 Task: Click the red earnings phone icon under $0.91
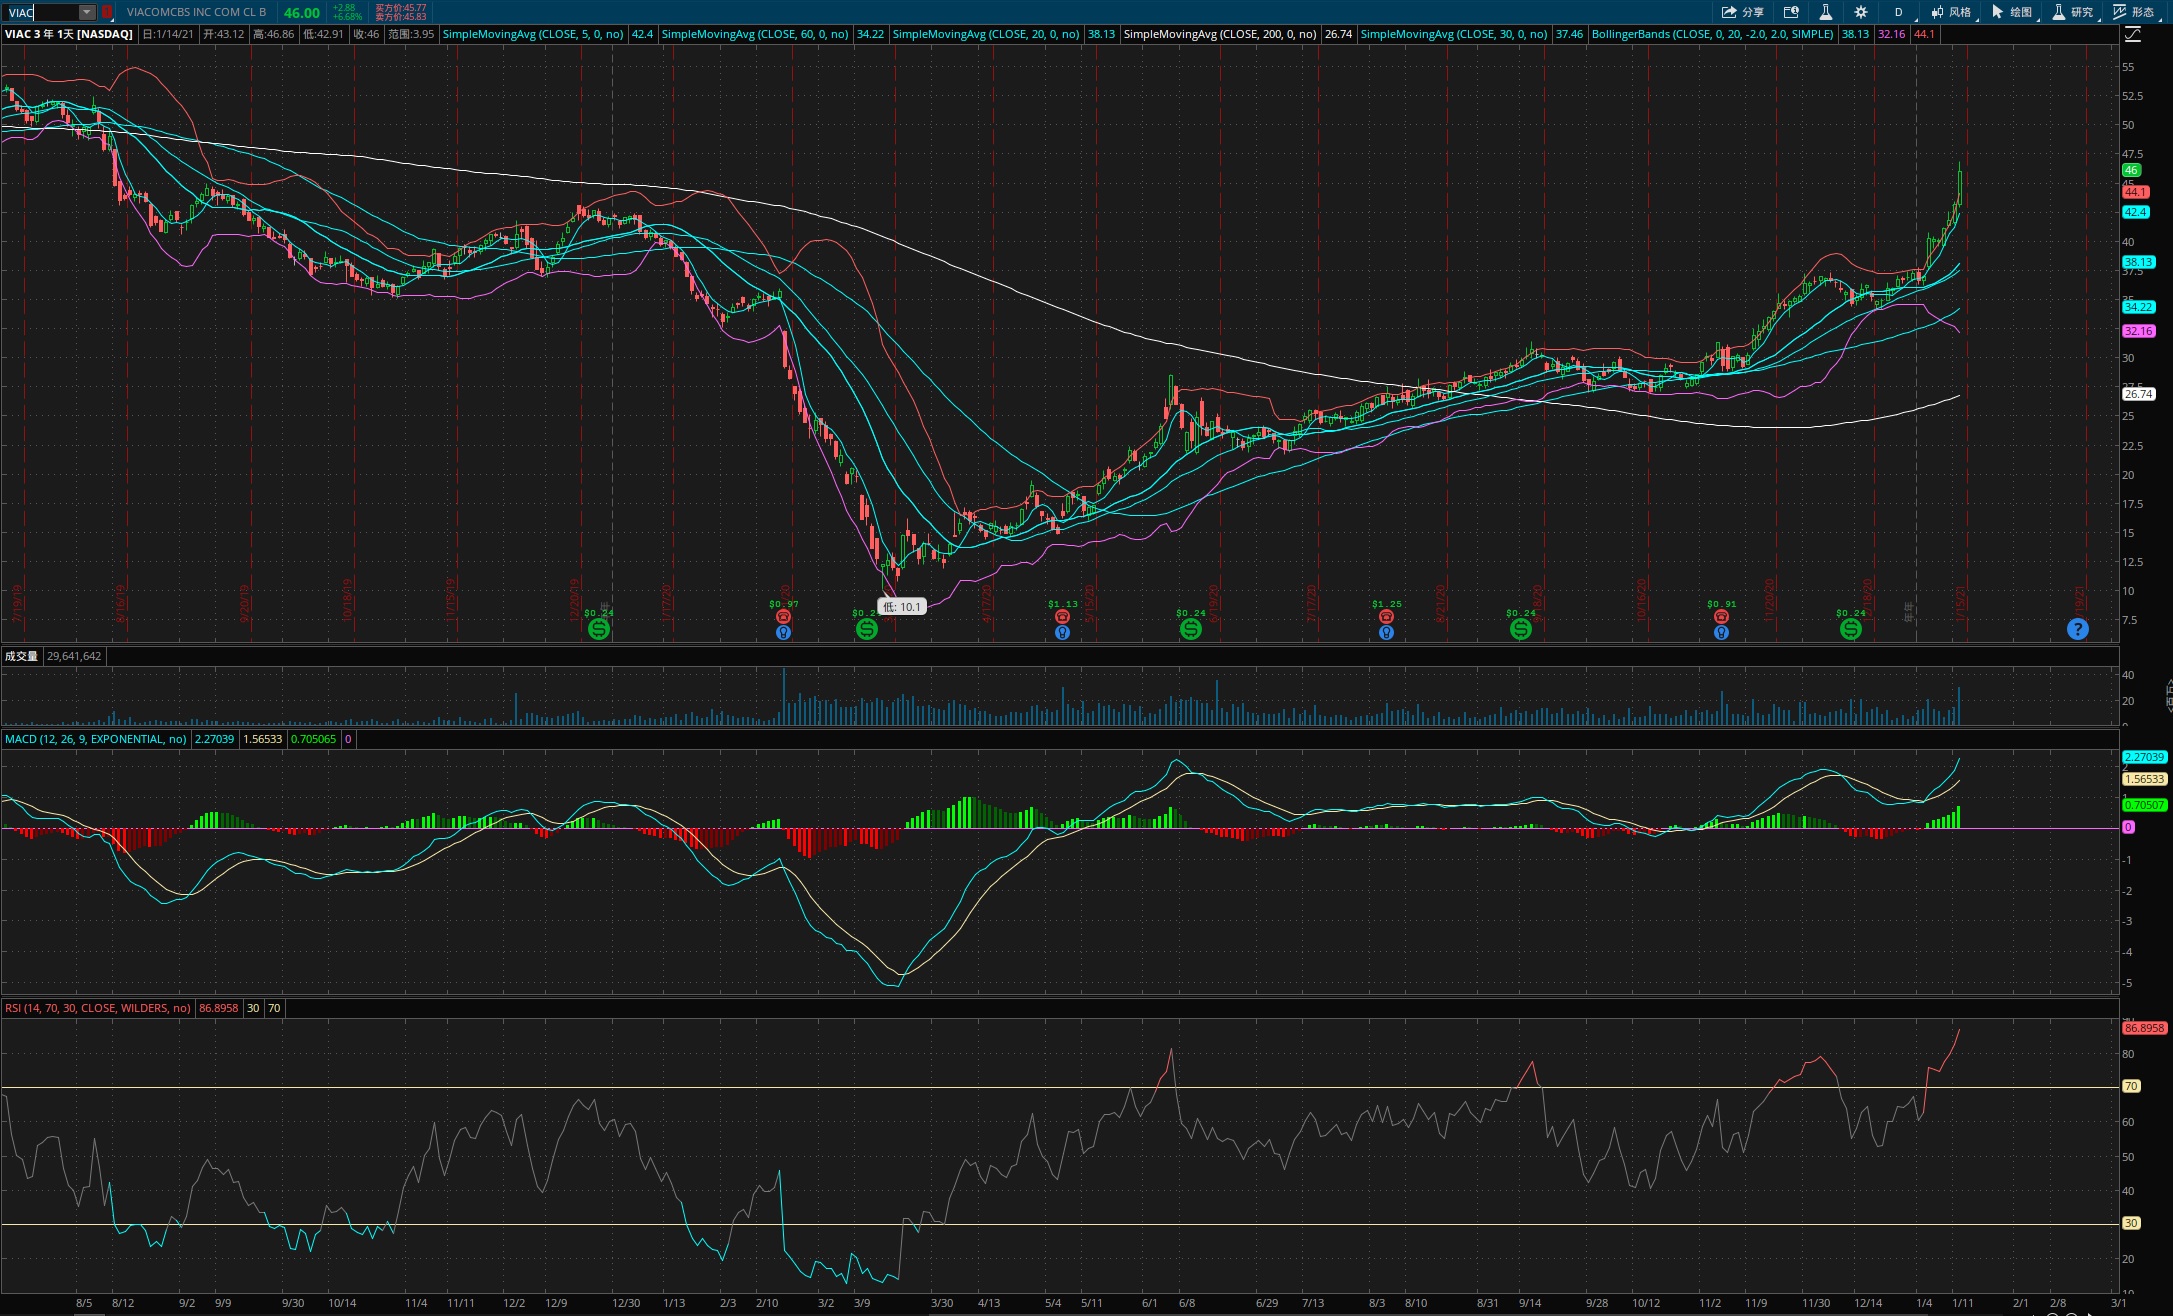click(1721, 617)
